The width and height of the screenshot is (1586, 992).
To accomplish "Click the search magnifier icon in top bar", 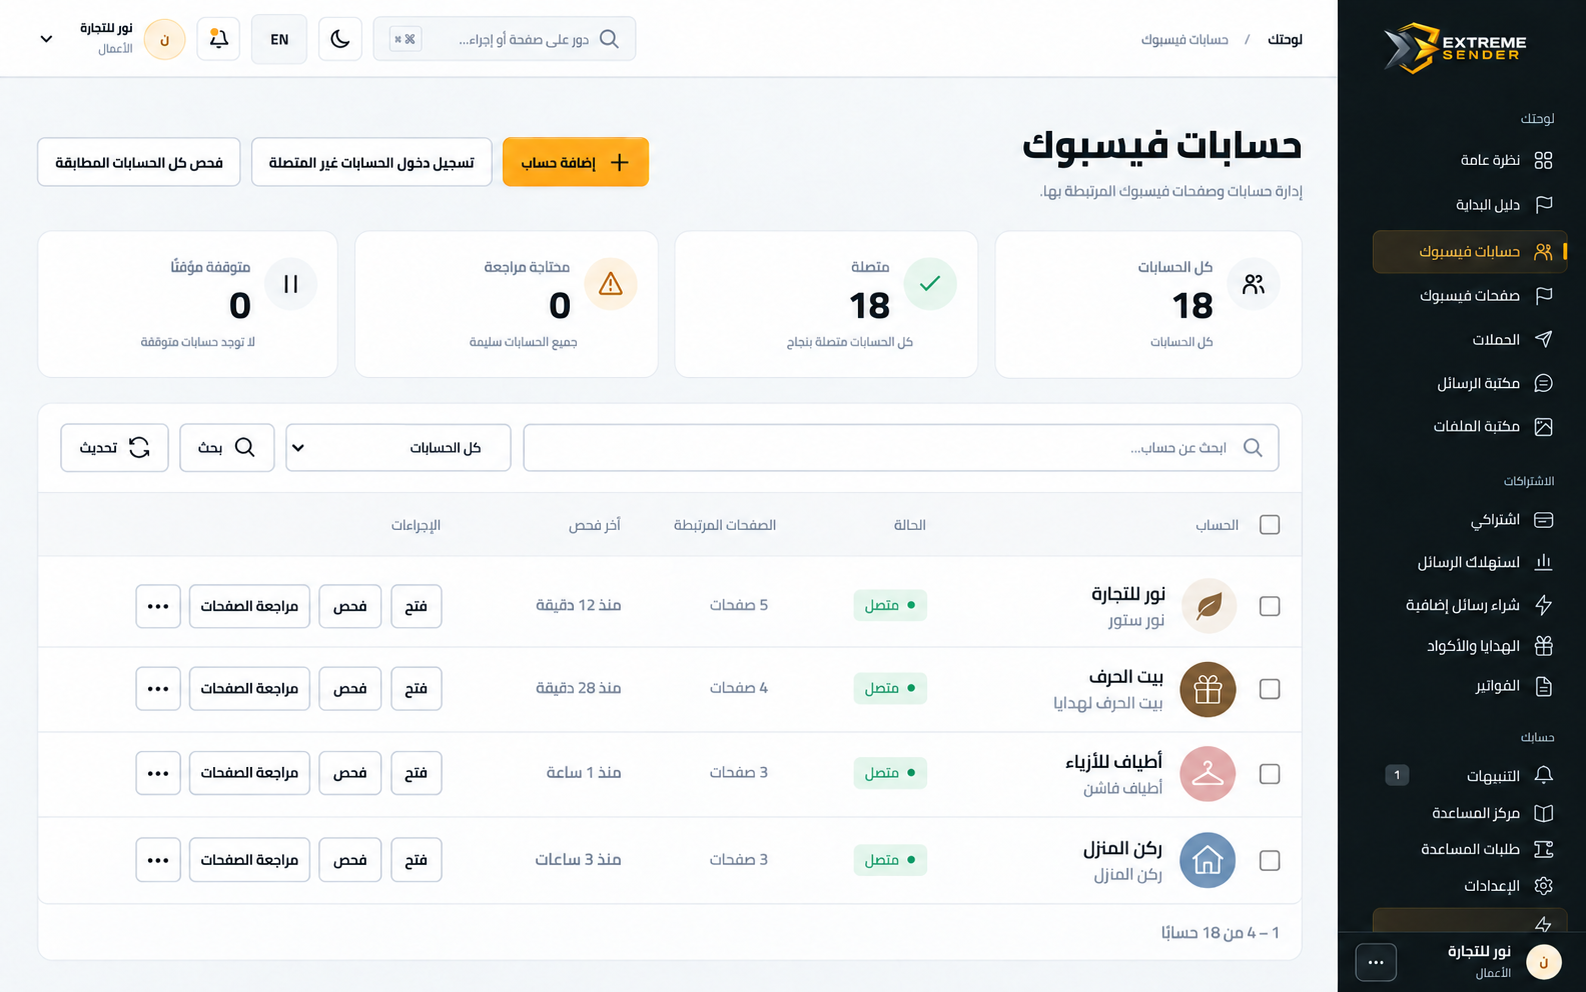I will pos(609,39).
